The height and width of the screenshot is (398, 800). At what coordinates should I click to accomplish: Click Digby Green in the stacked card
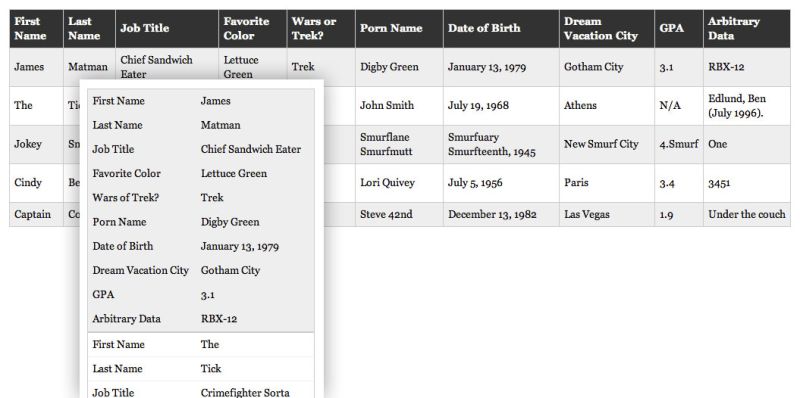pyautogui.click(x=230, y=222)
